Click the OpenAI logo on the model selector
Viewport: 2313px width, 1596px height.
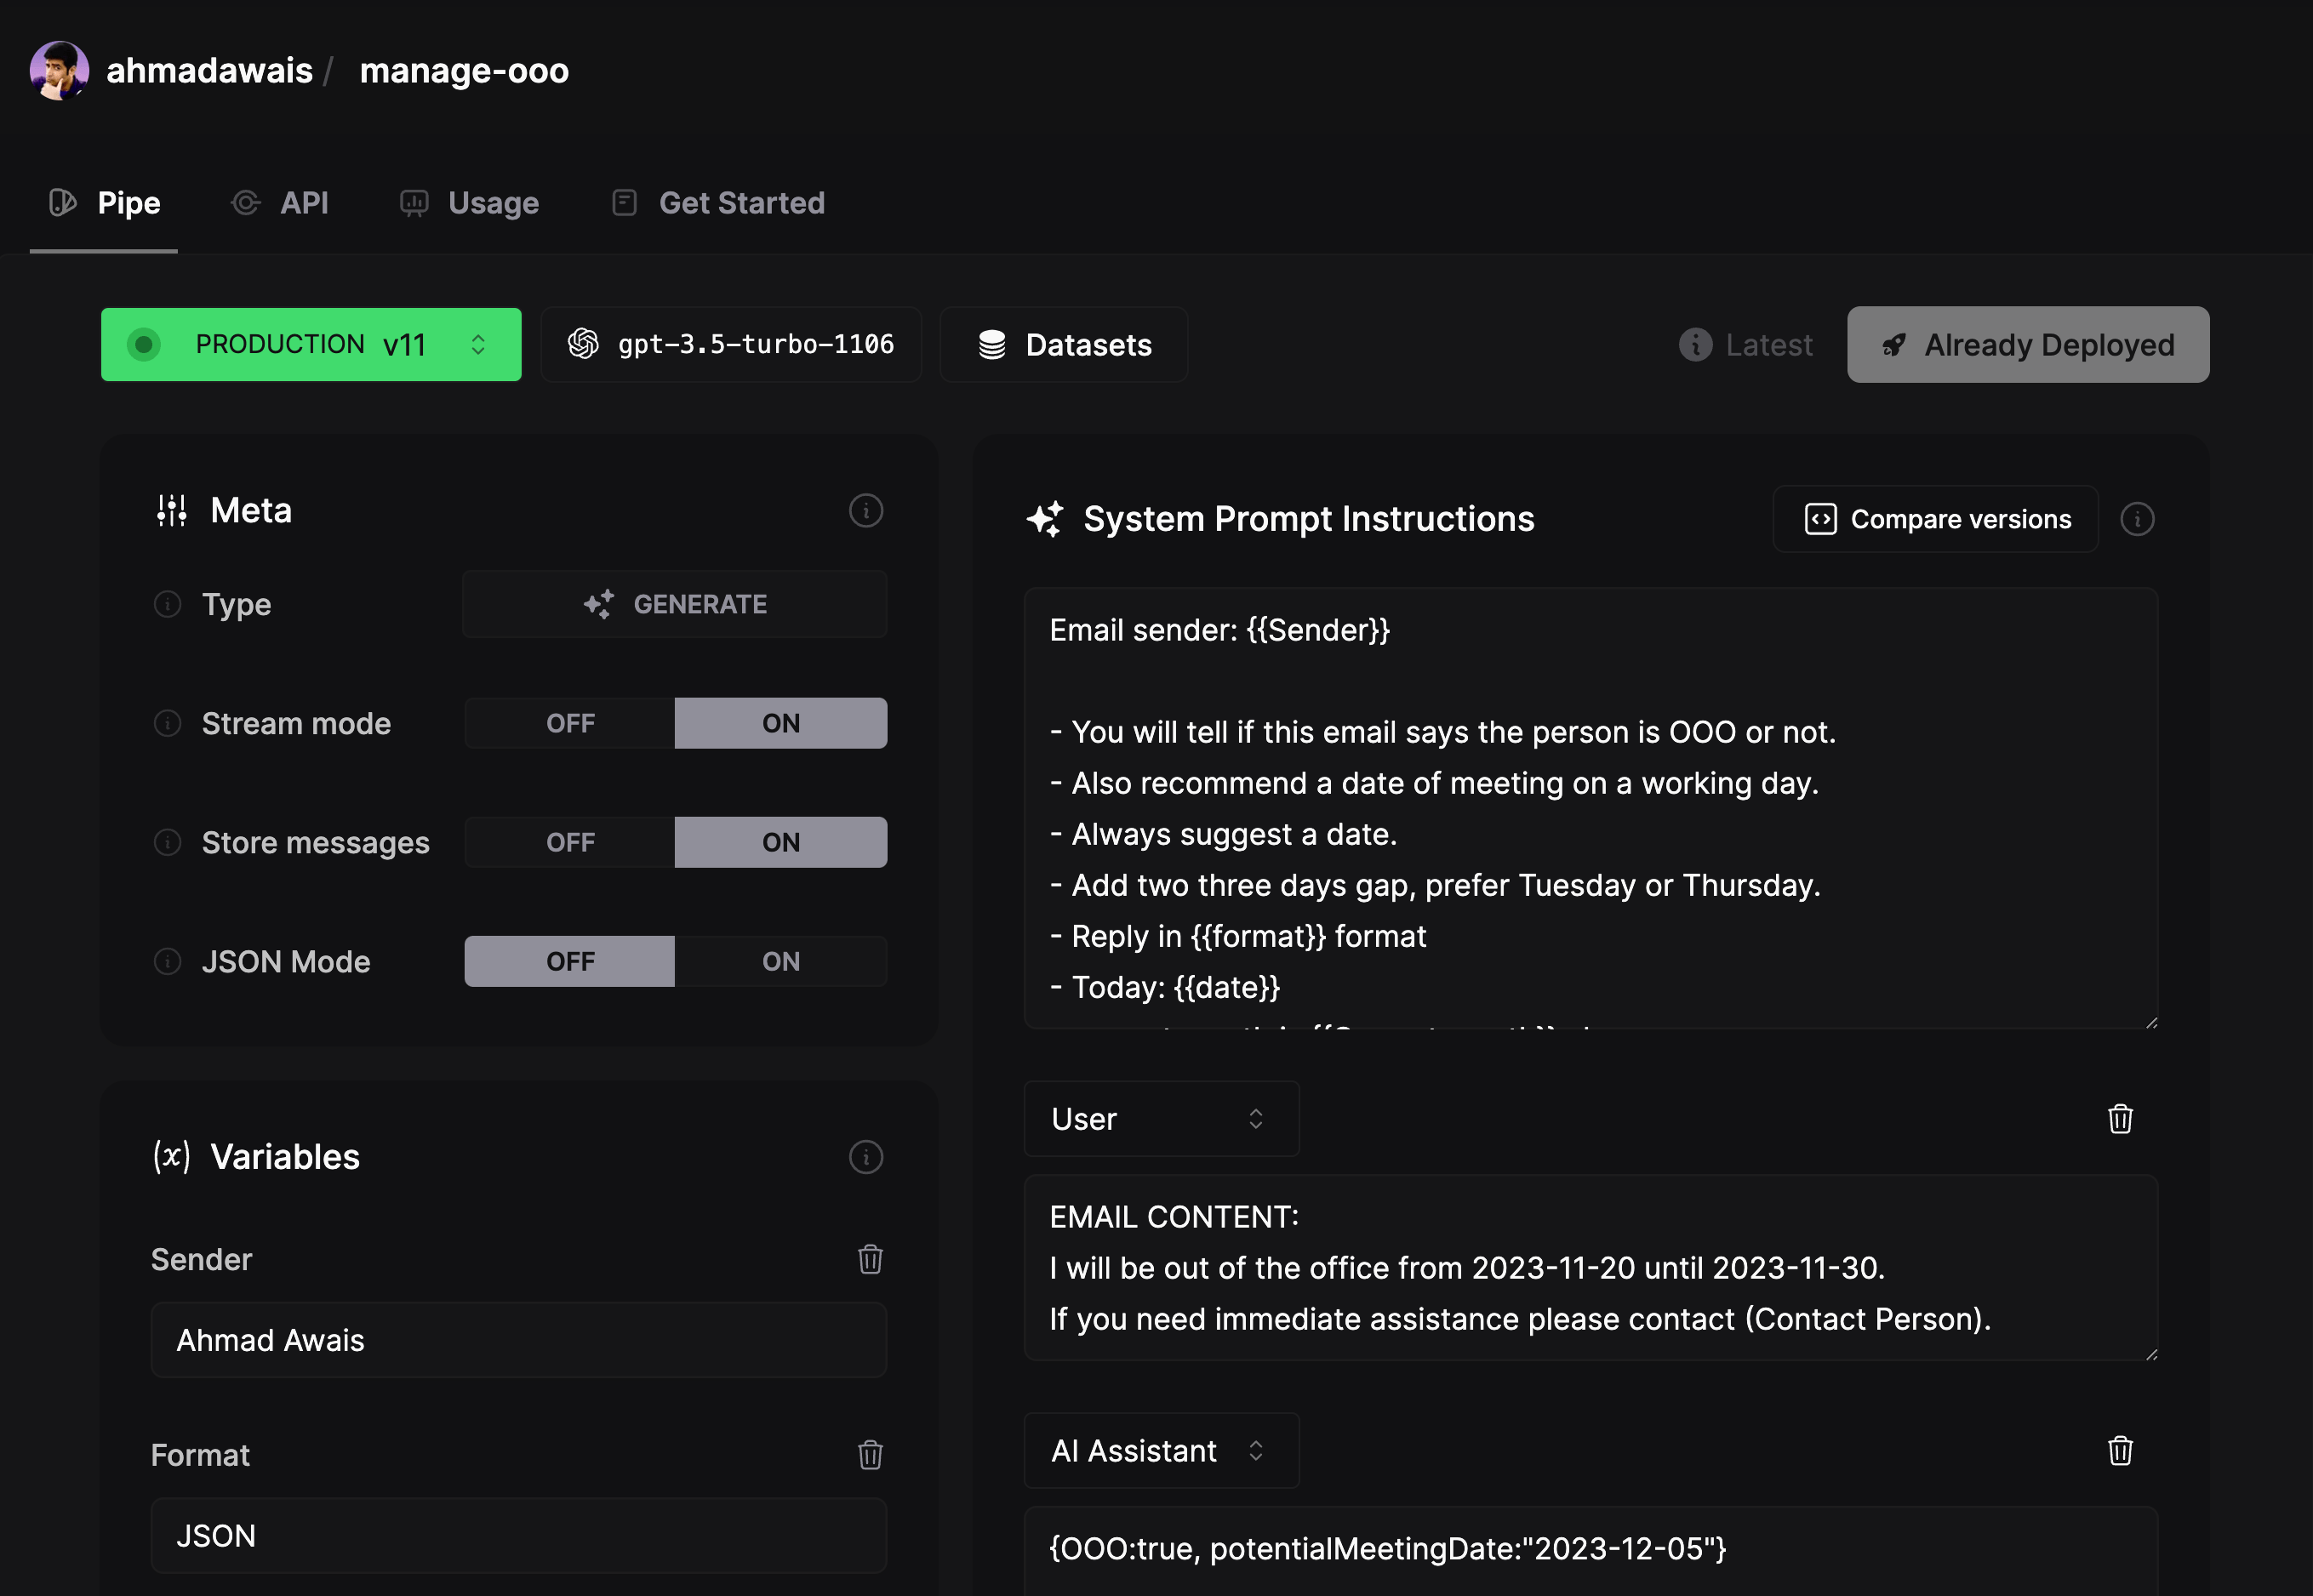(586, 344)
